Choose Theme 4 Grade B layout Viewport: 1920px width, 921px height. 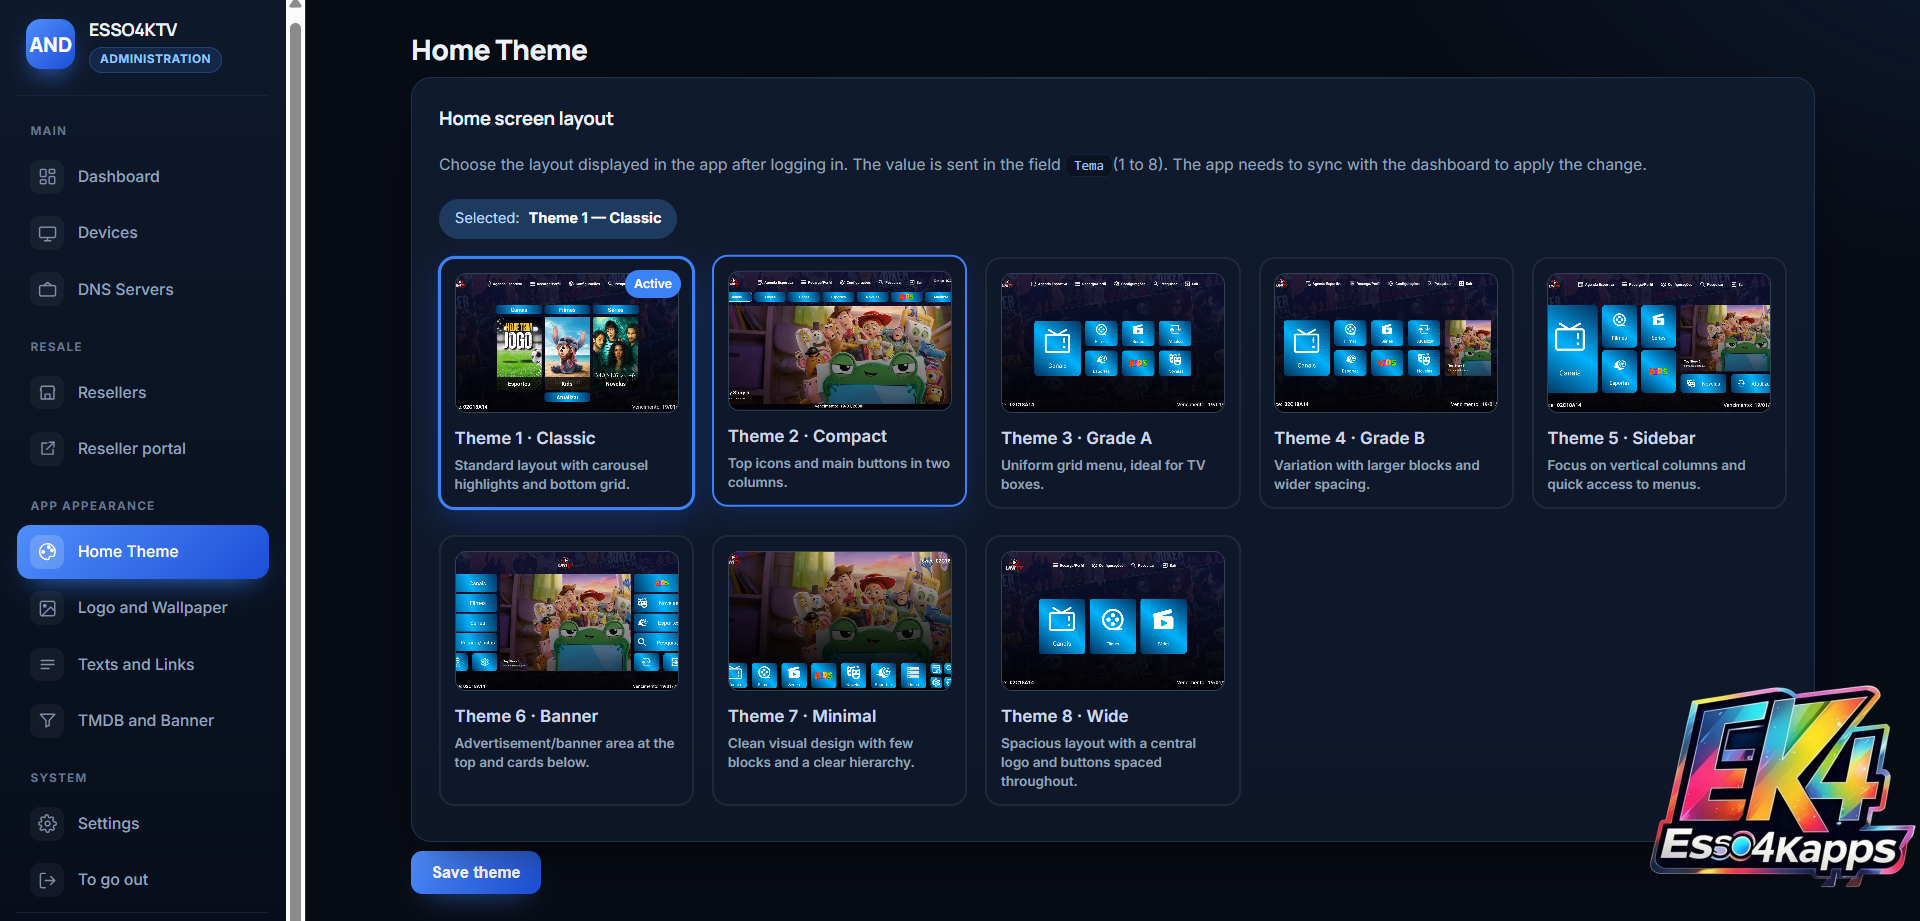coord(1386,383)
